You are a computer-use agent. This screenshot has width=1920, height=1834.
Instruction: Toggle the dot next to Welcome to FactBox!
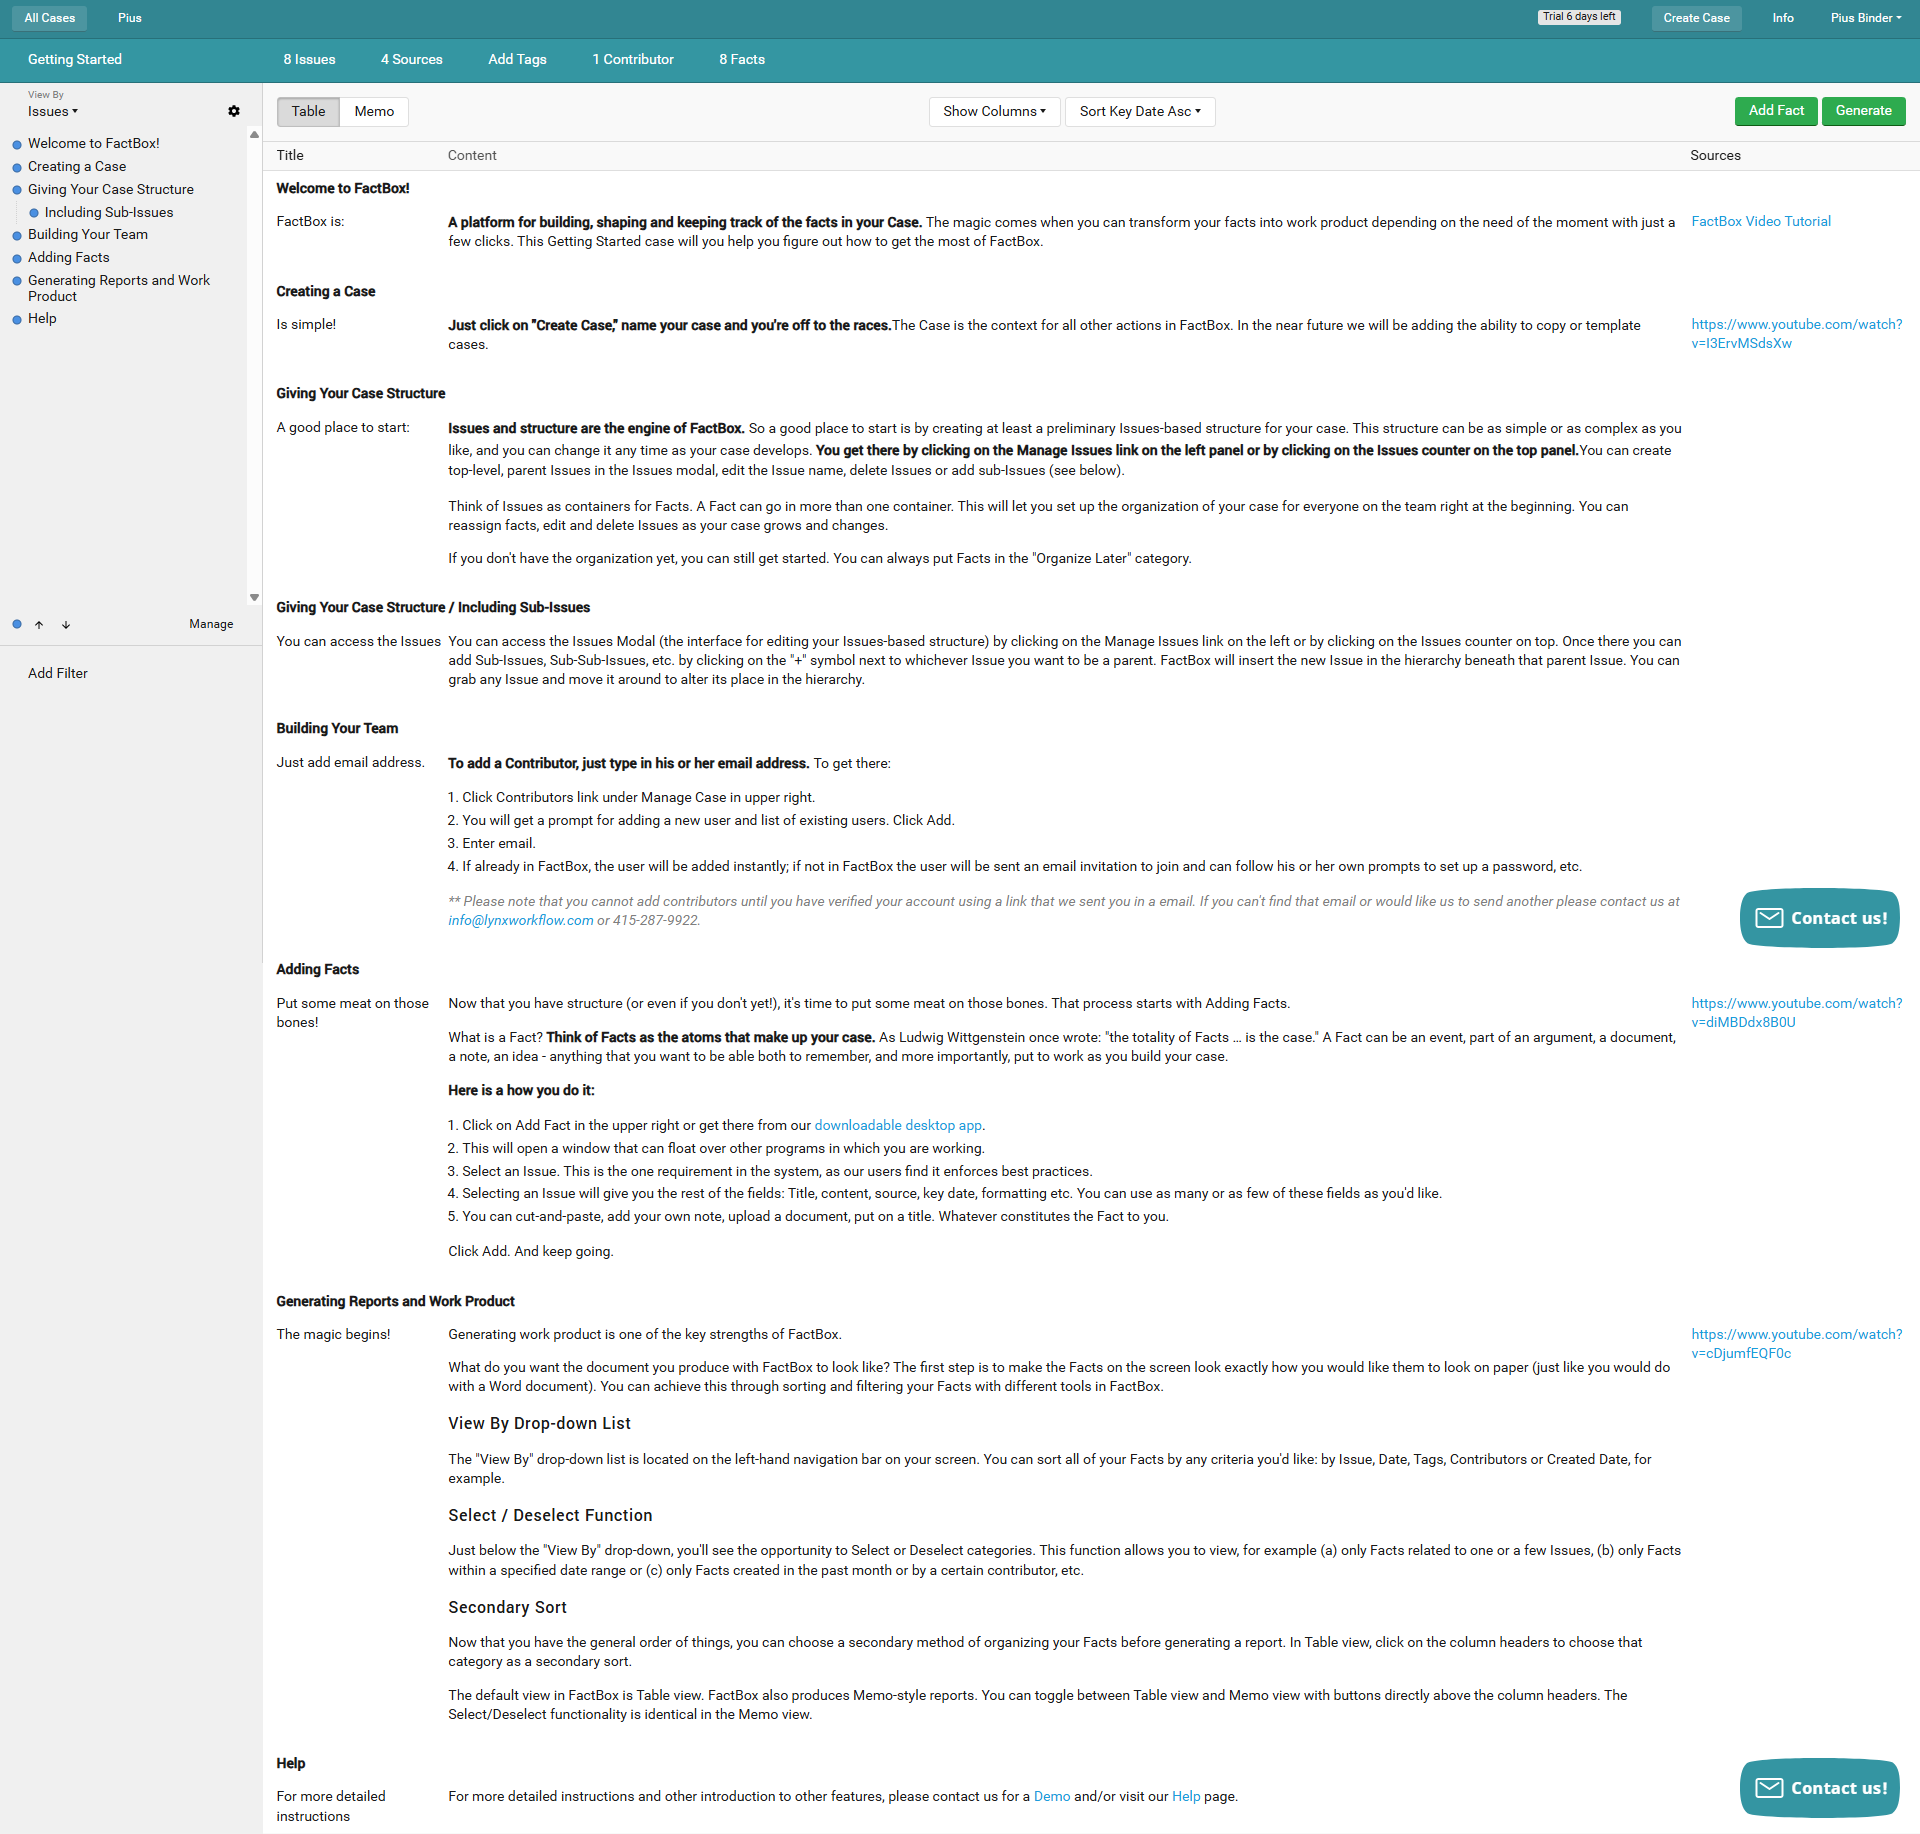coord(17,145)
